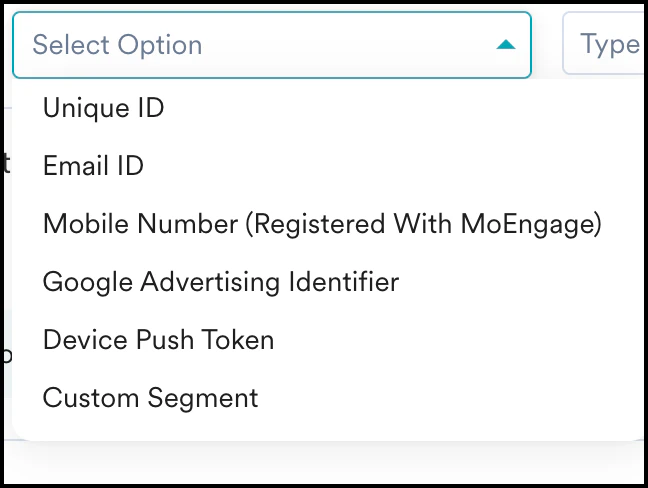The image size is (648, 488).
Task: Pick the MoEngage registered mobile number entry
Action: point(322,224)
